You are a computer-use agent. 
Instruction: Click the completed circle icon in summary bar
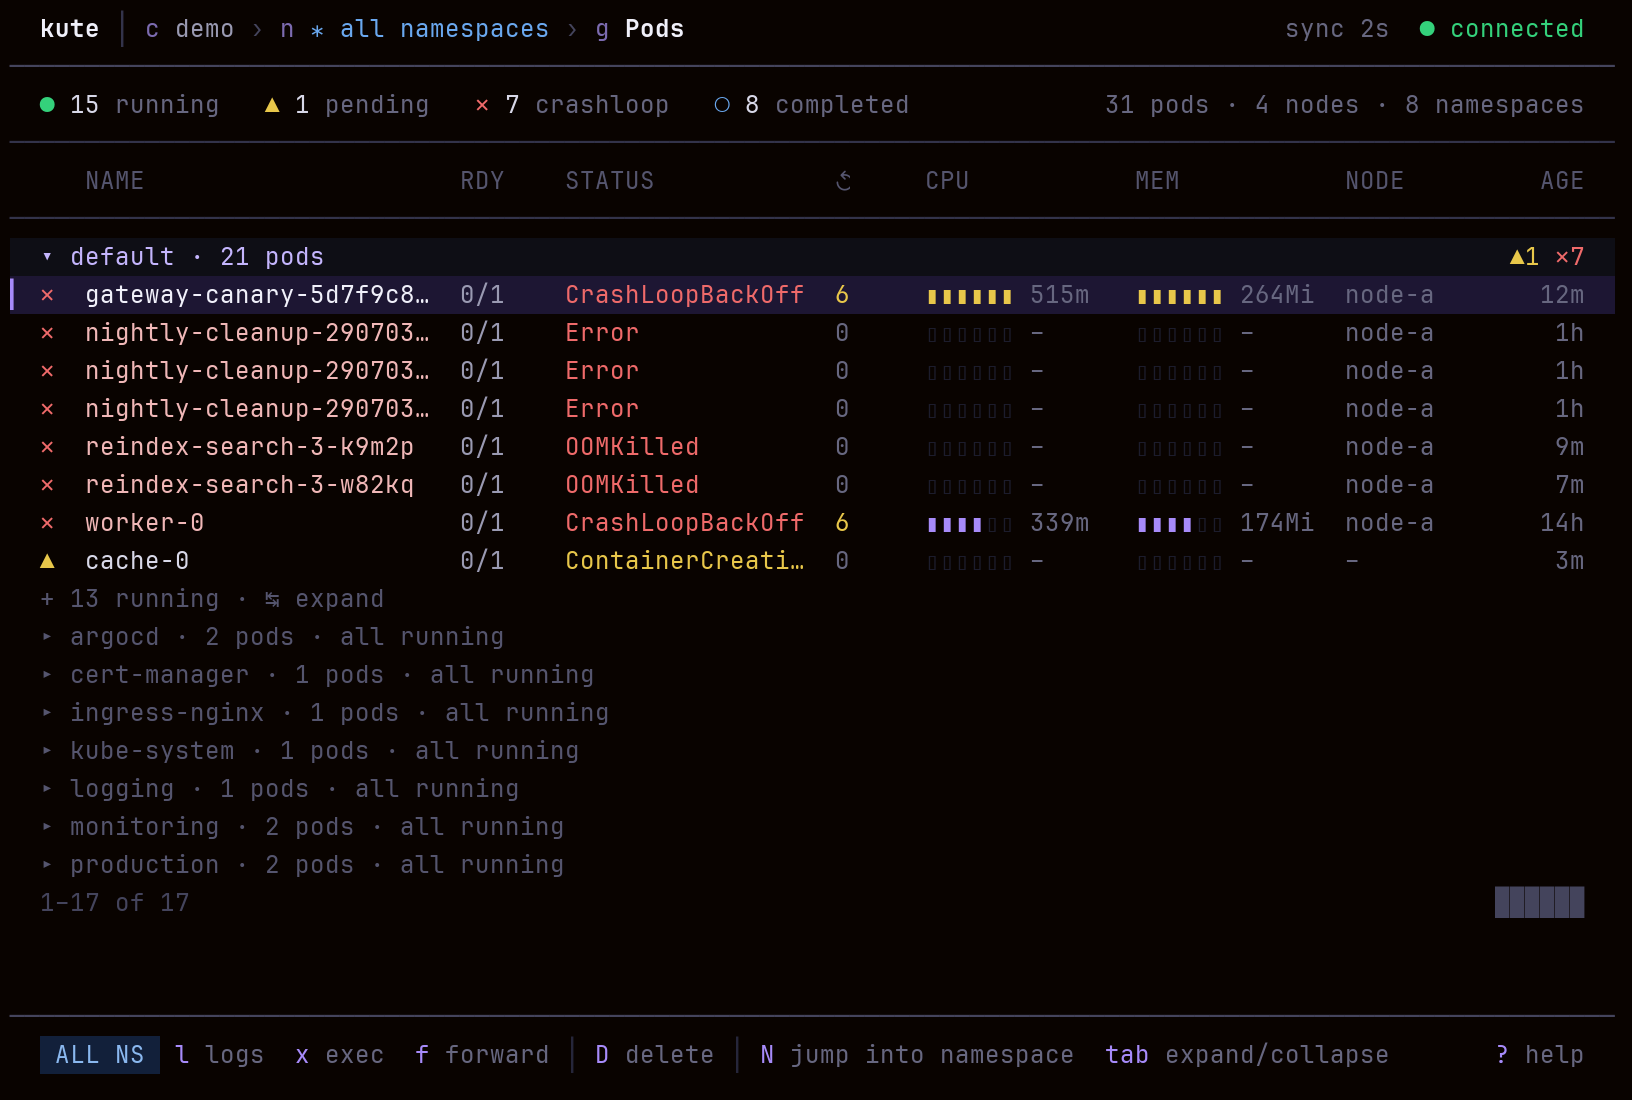(722, 104)
